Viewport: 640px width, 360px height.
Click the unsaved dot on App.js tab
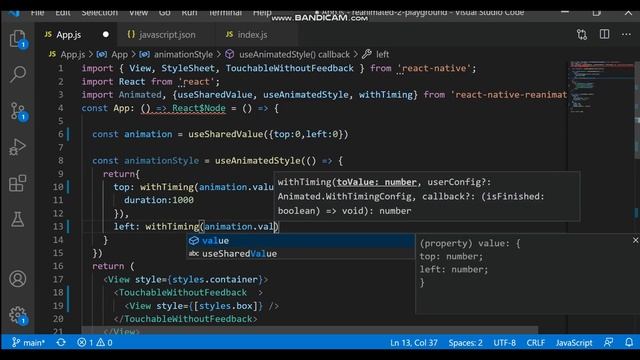106,35
